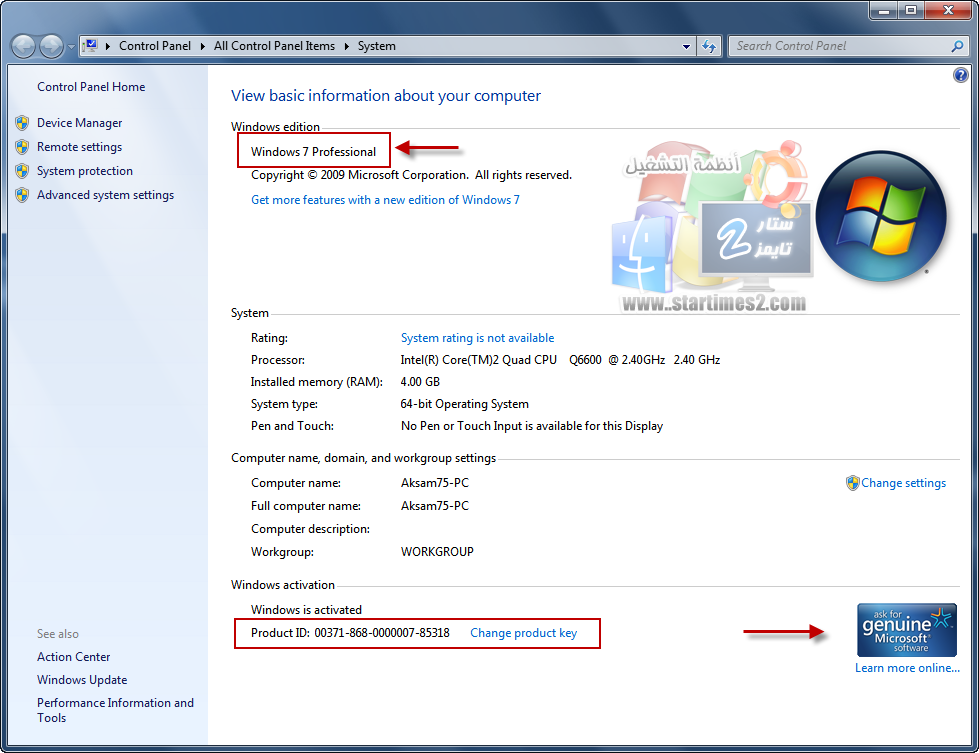
Task: Click shield icon next to Change settings
Action: (x=852, y=483)
